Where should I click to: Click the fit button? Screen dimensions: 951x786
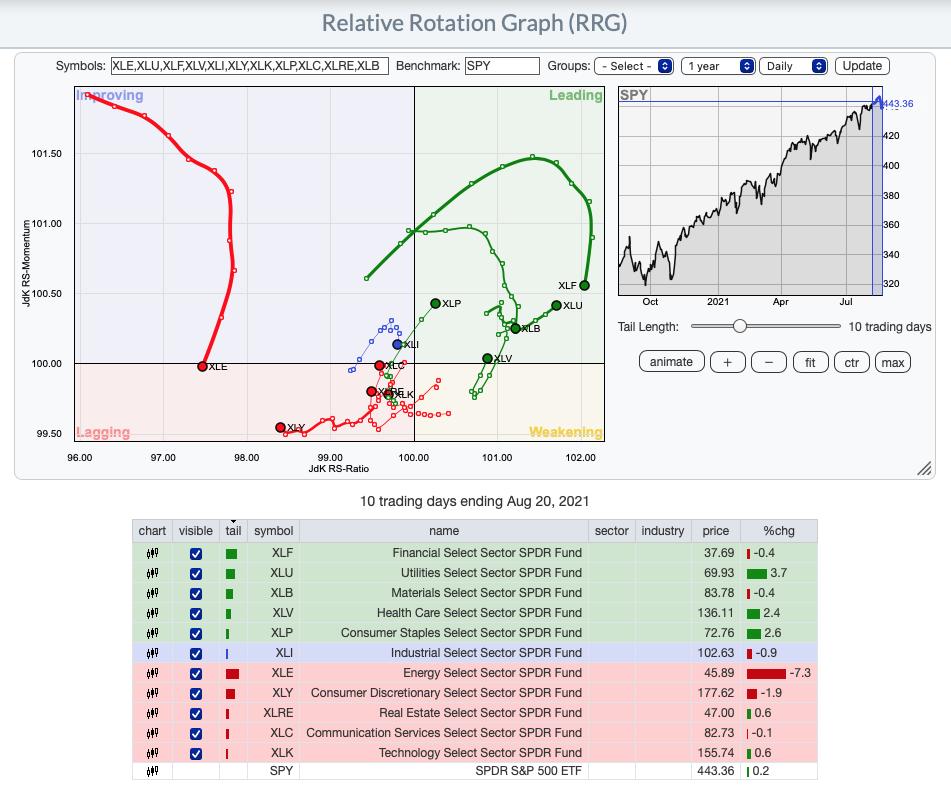[x=810, y=362]
